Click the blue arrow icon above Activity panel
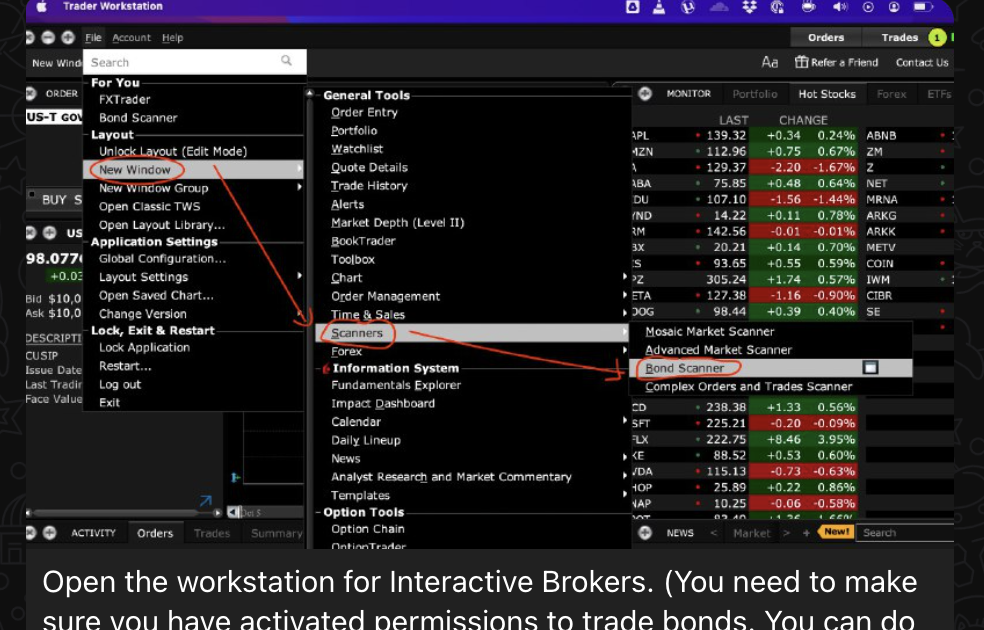Image resolution: width=984 pixels, height=630 pixels. coord(205,501)
